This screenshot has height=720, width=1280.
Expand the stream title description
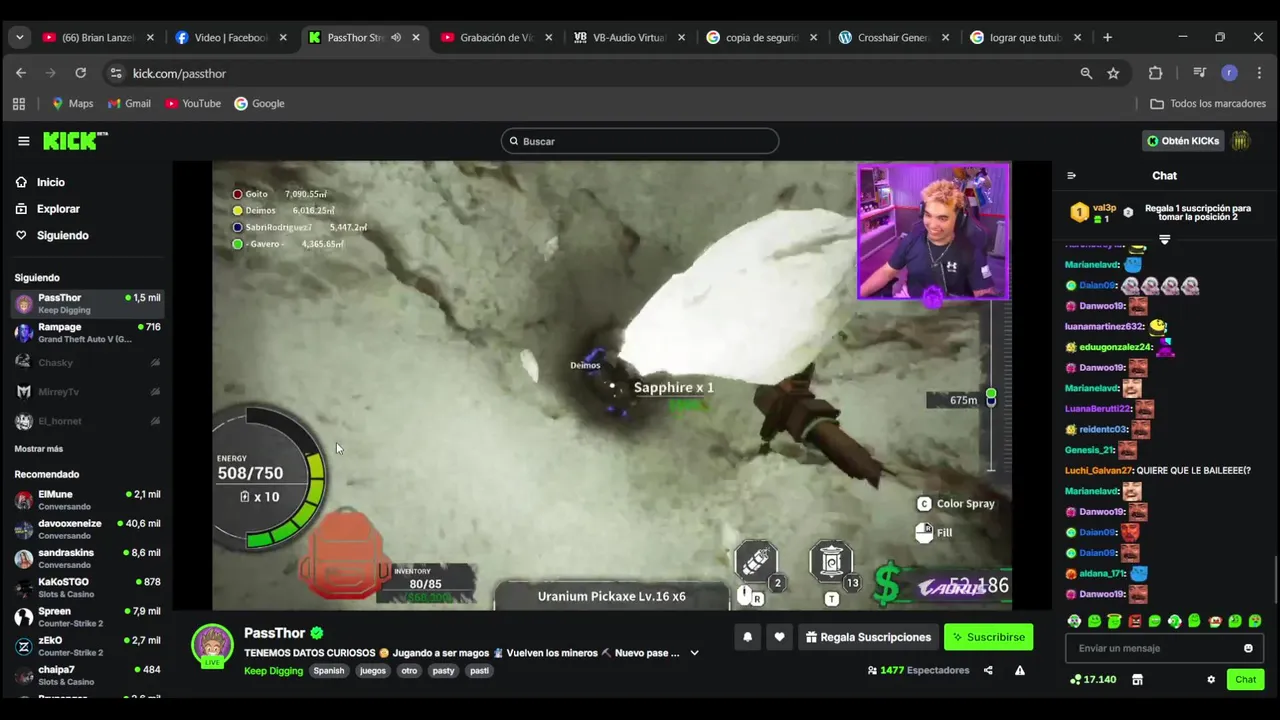(694, 653)
